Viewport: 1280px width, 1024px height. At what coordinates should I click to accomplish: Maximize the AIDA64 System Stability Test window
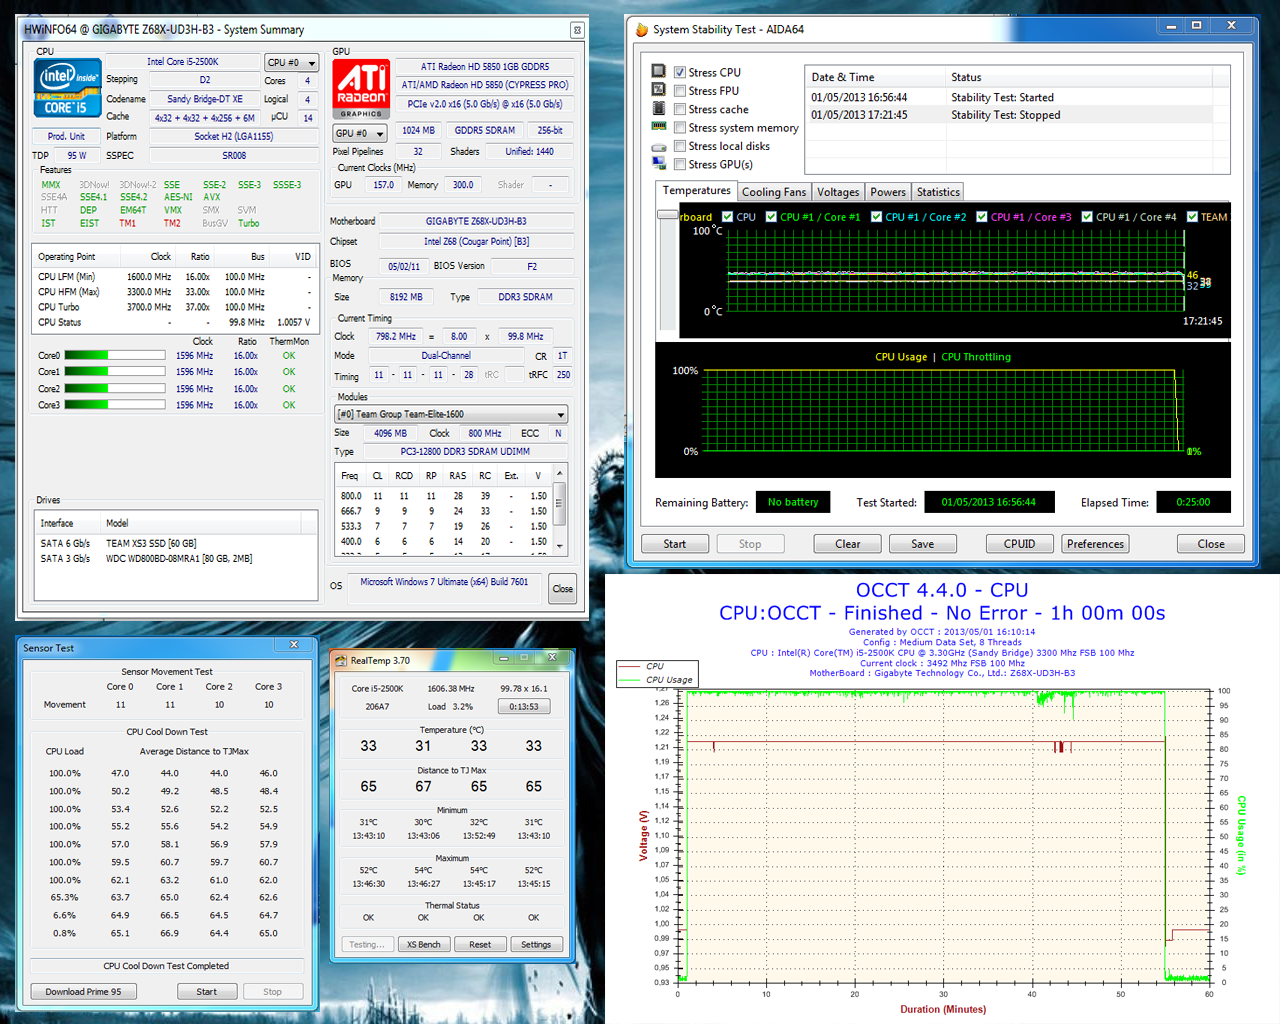1196,25
